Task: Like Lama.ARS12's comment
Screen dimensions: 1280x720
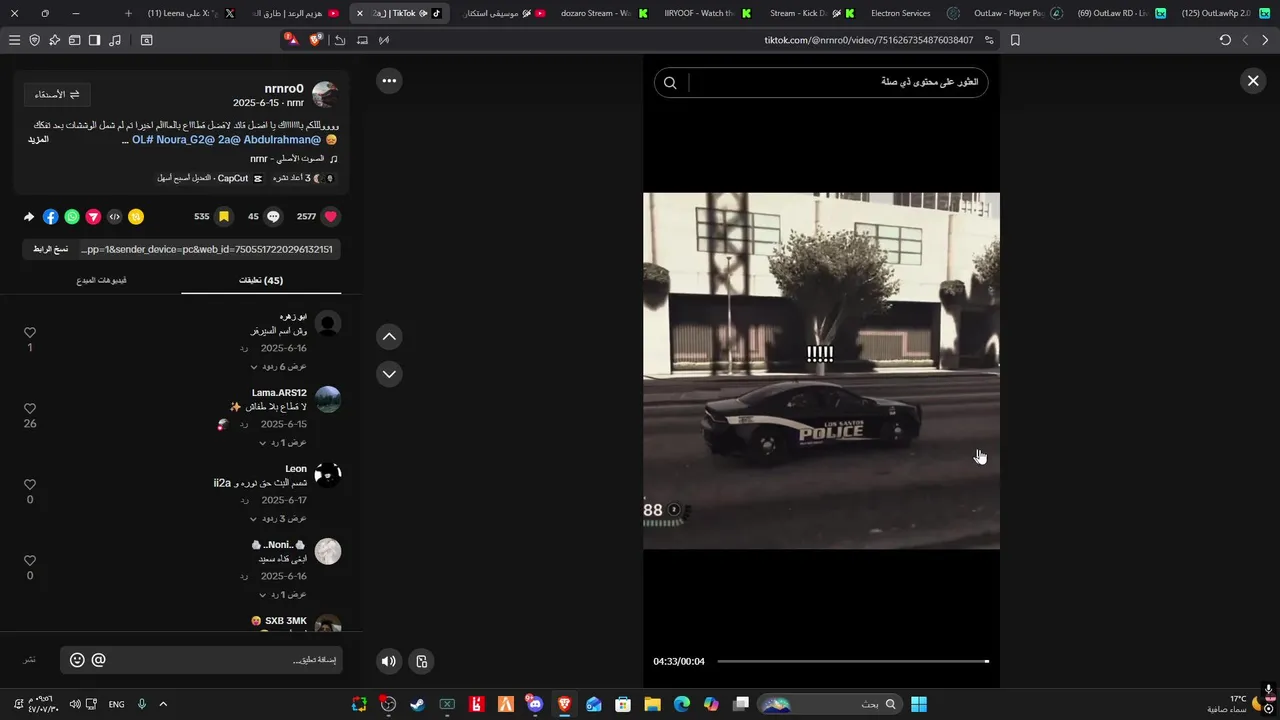Action: click(x=30, y=409)
